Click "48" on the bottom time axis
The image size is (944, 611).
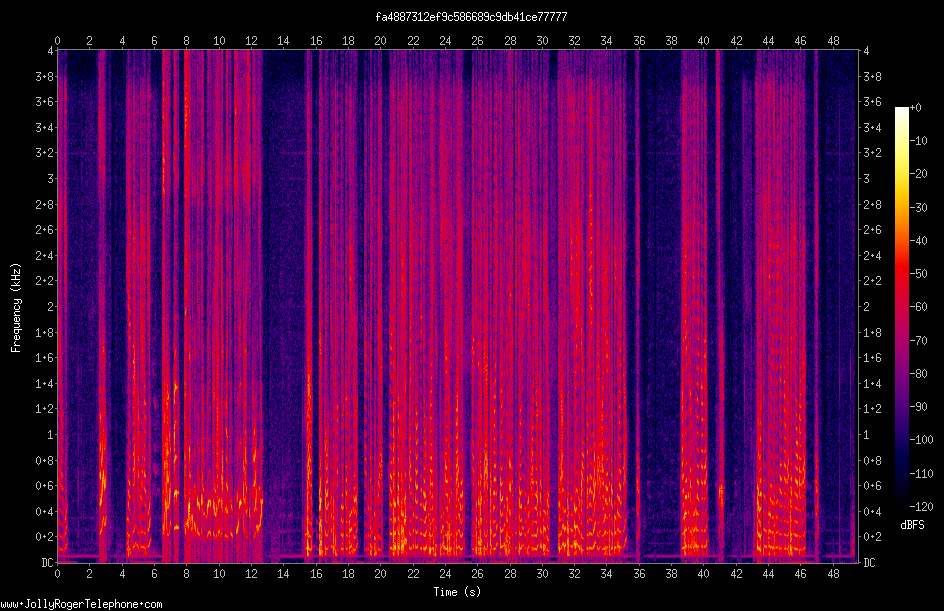click(833, 574)
